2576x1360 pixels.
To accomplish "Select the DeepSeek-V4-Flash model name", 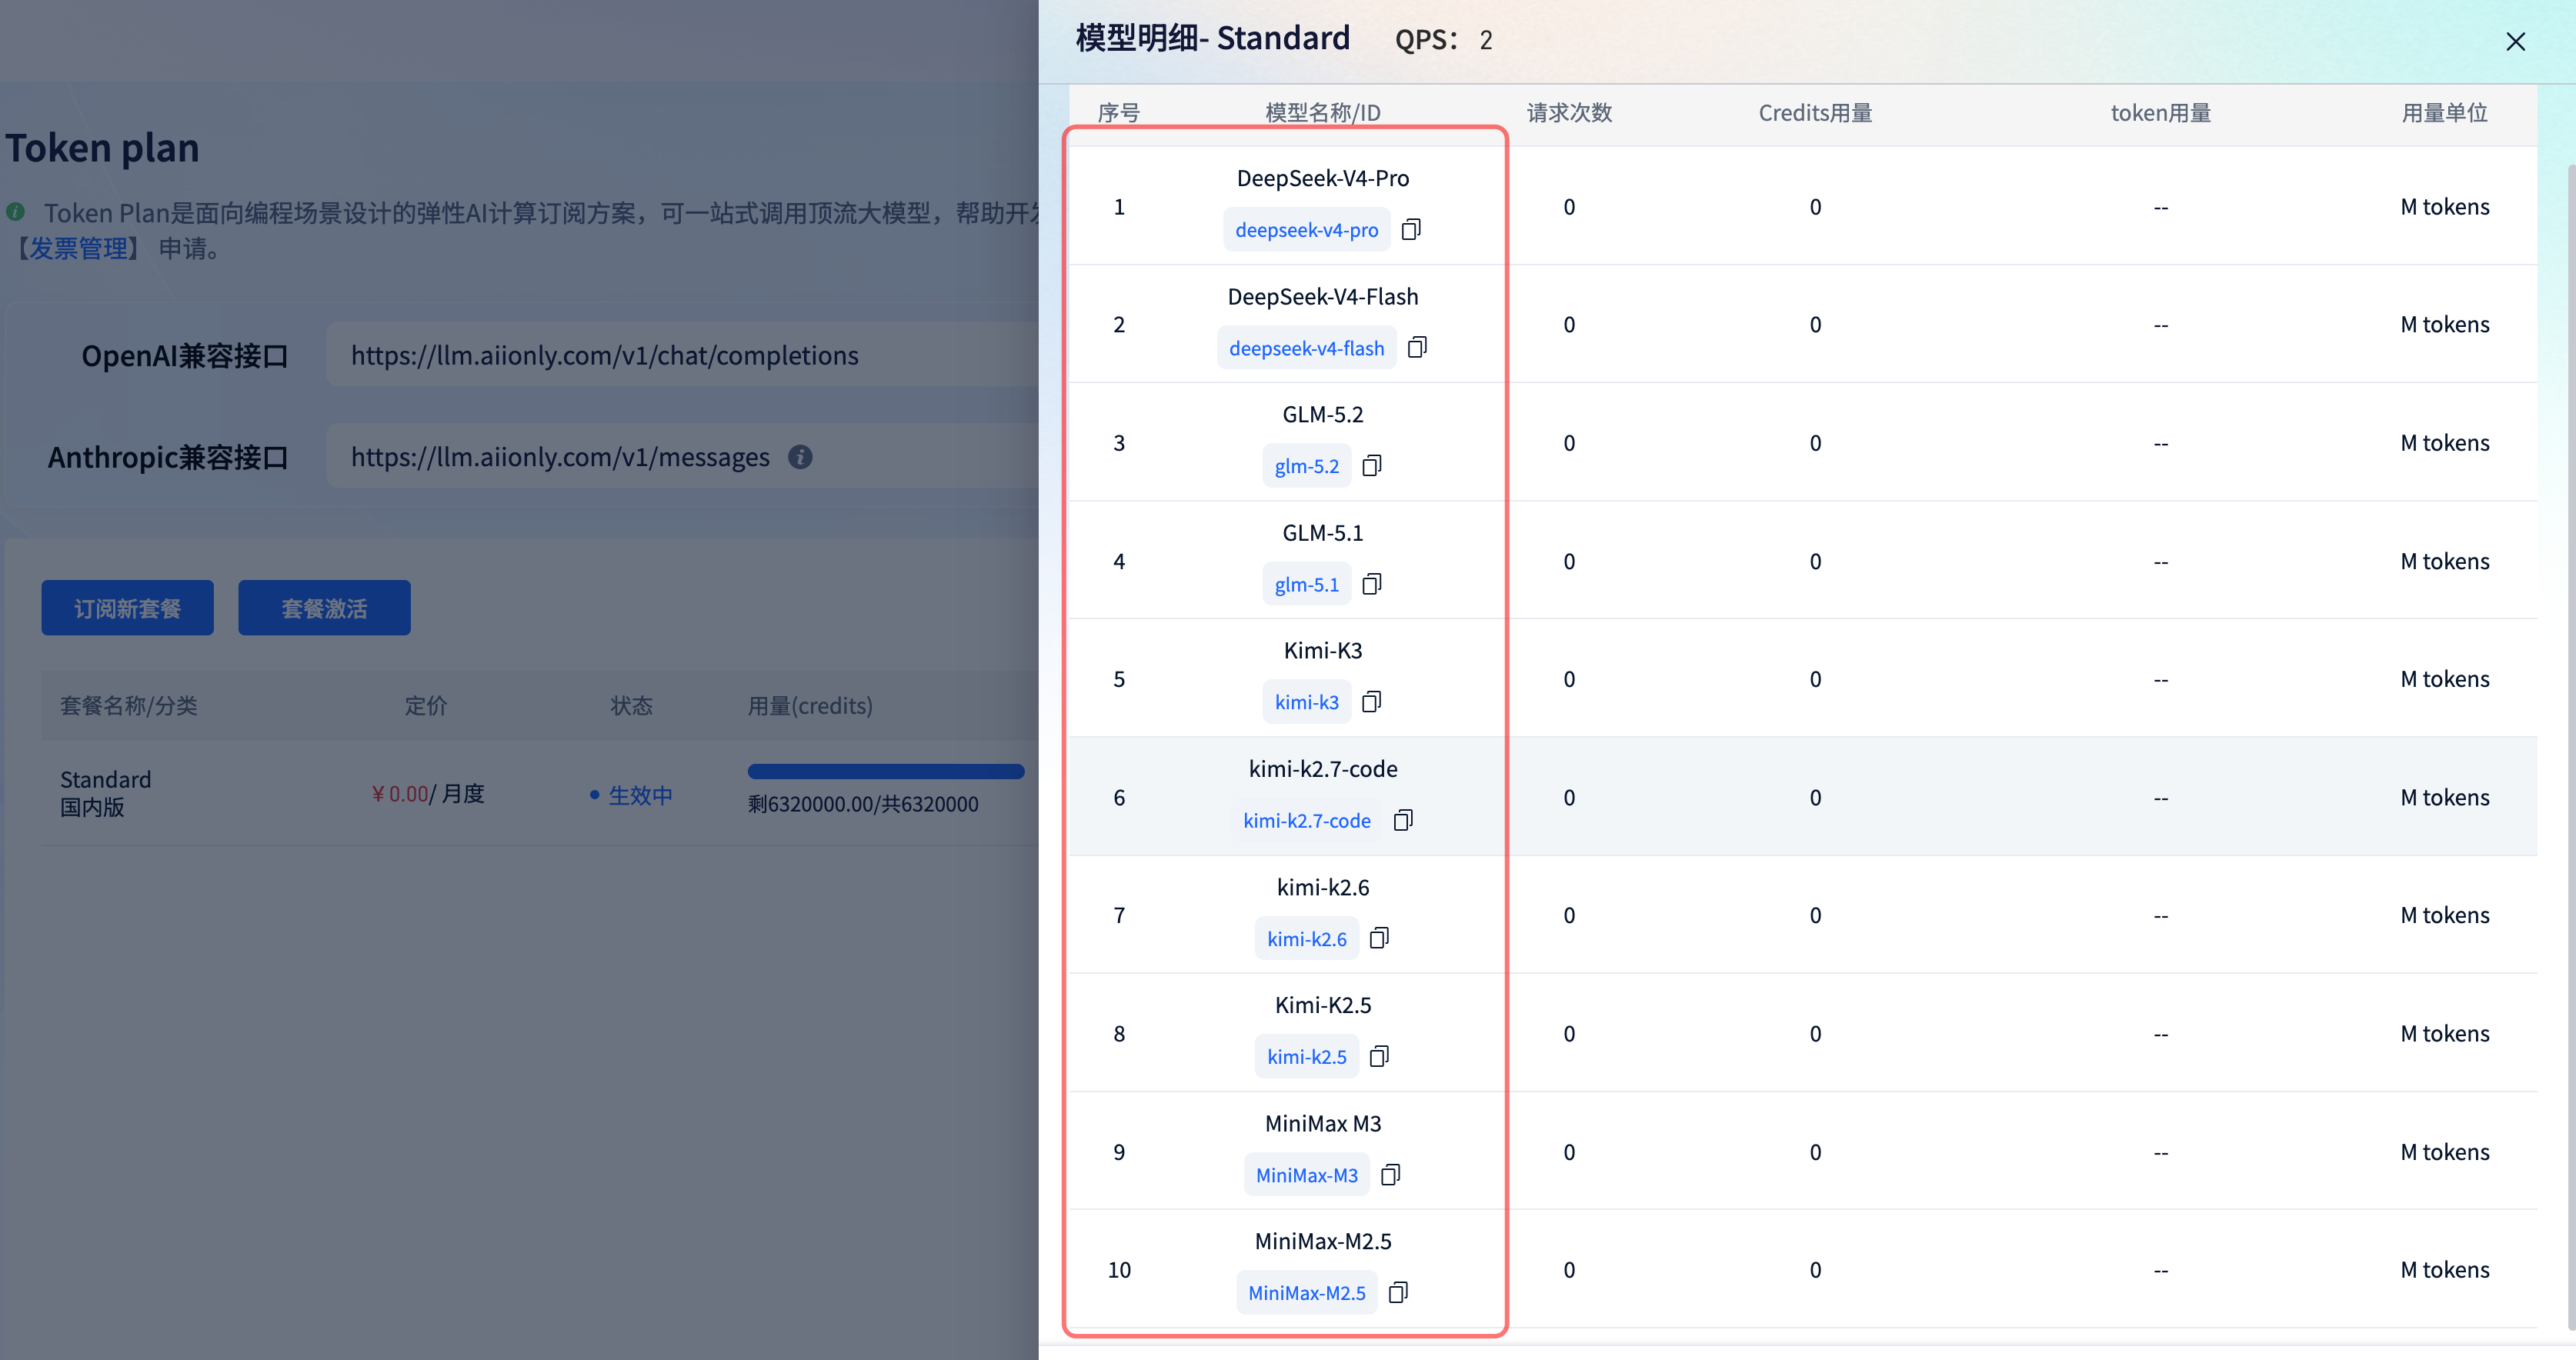I will pos(1322,297).
